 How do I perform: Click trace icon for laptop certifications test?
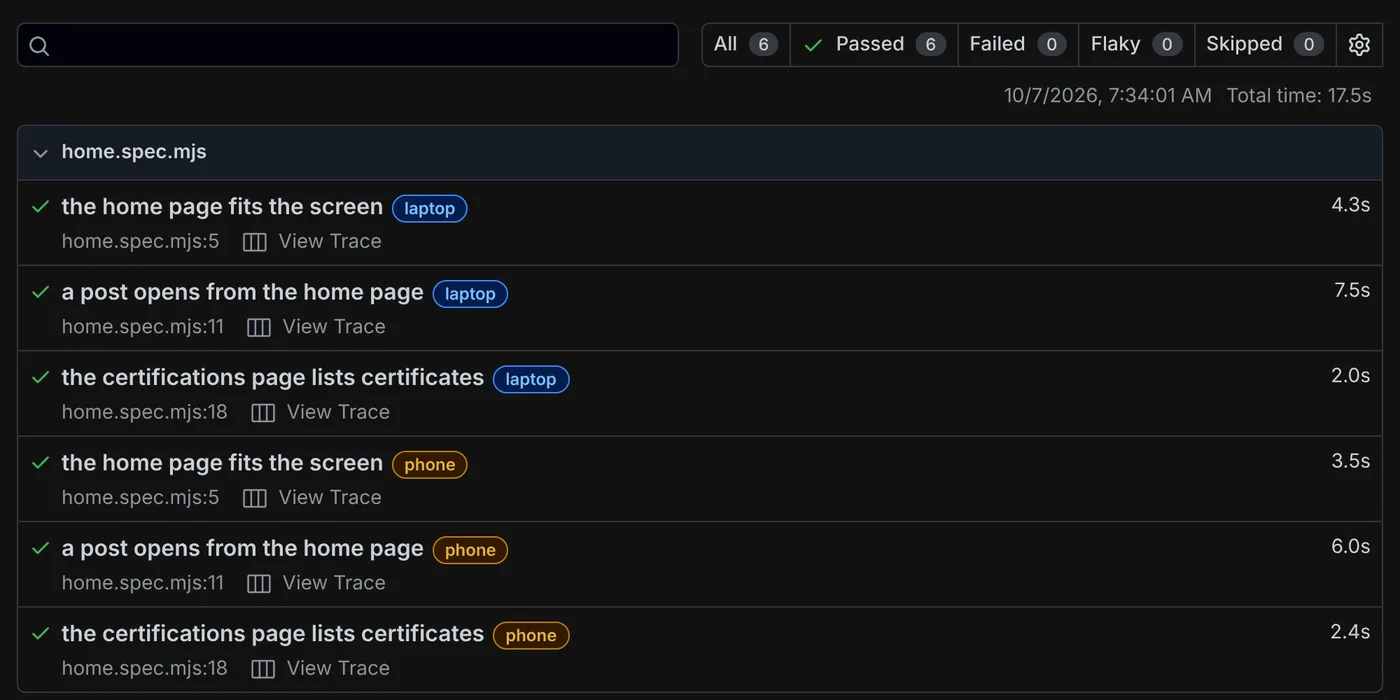coord(263,413)
